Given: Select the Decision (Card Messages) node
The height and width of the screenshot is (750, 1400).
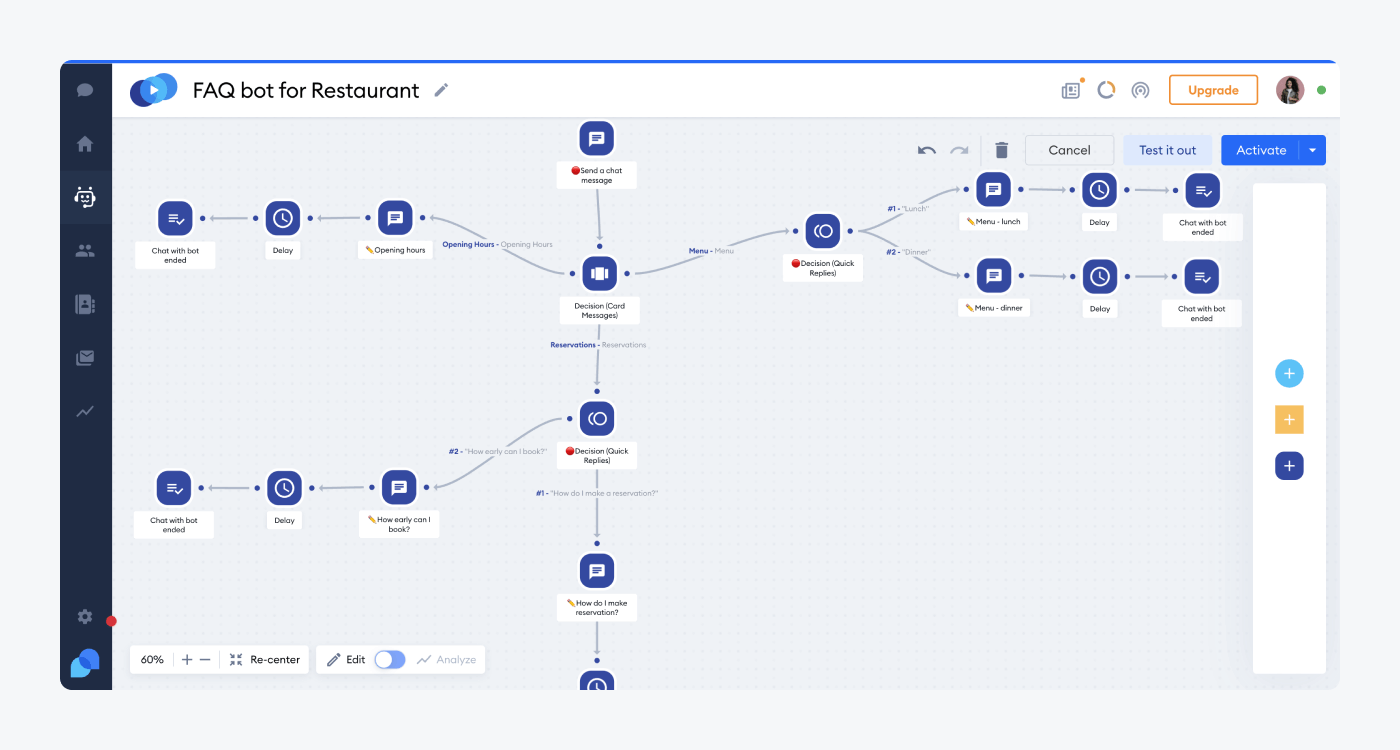Looking at the screenshot, I should click(599, 273).
